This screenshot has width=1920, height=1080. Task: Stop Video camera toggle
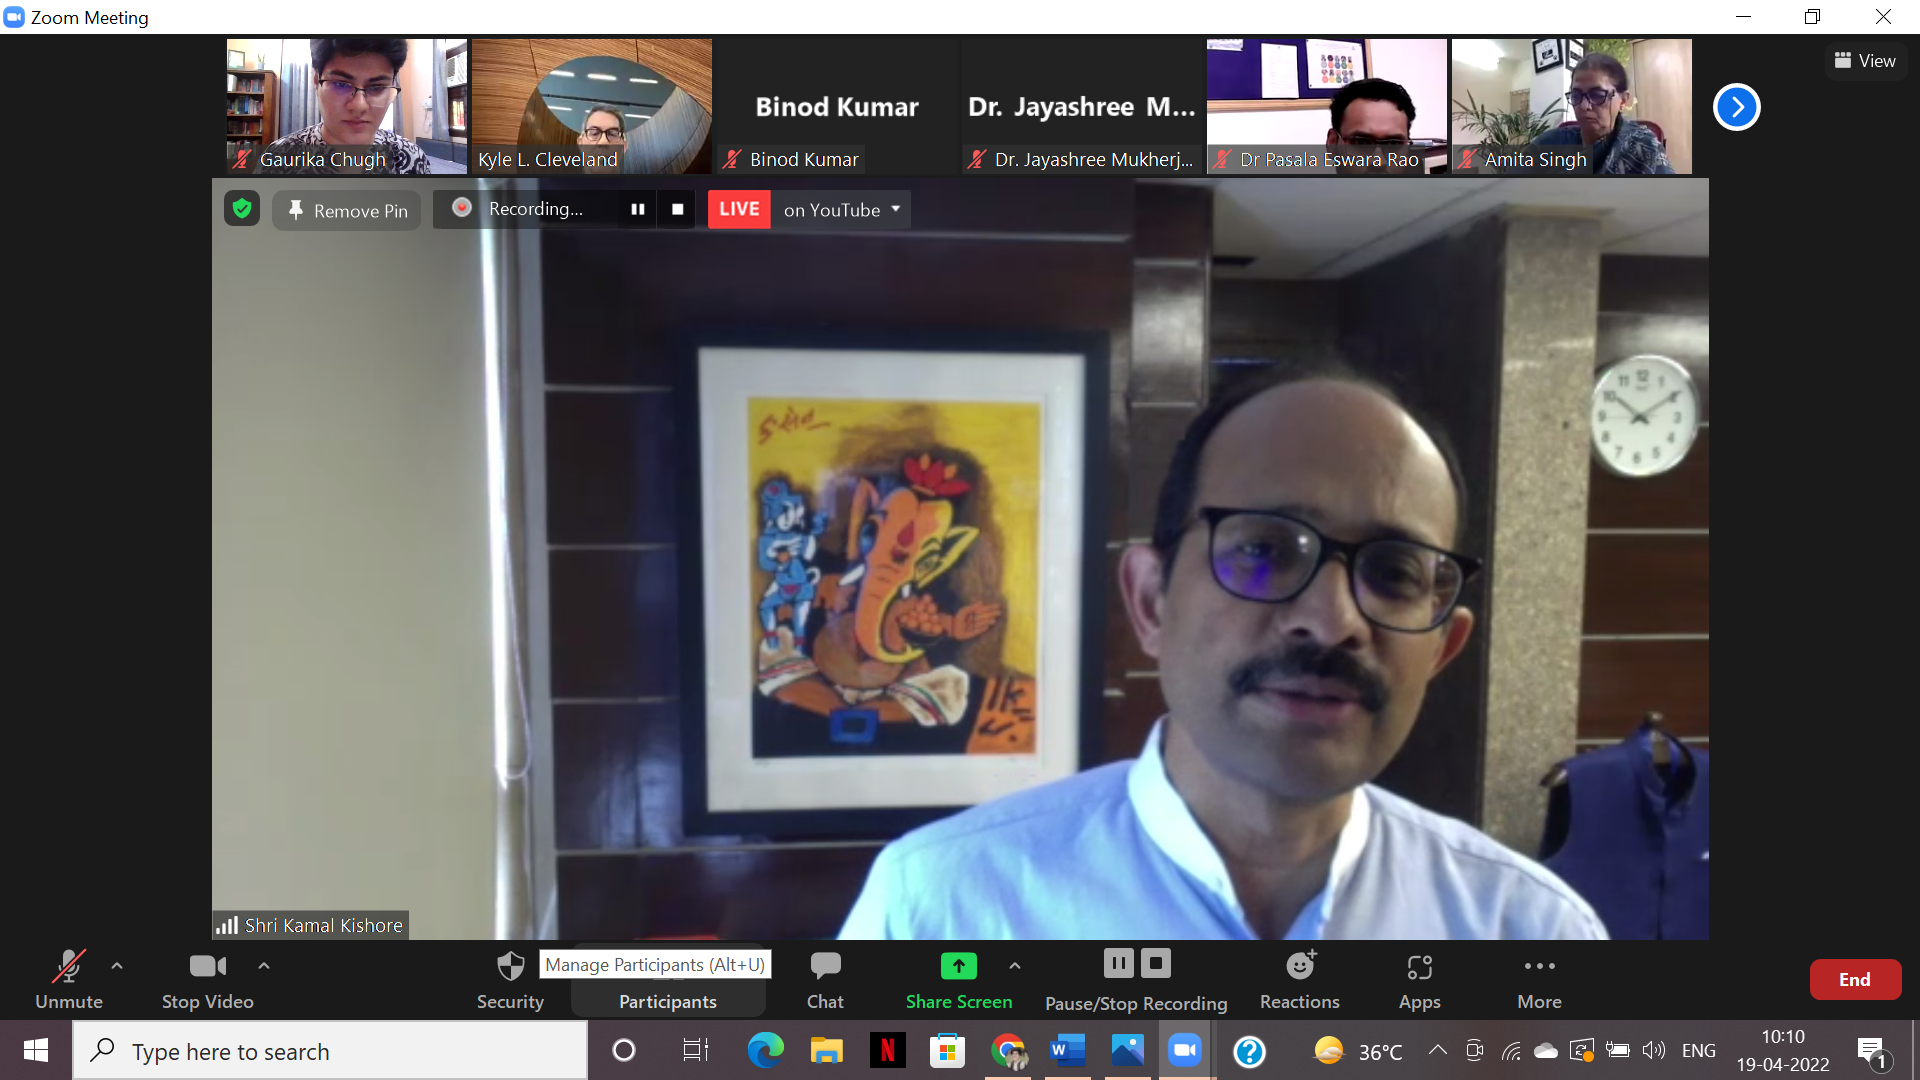[x=207, y=978]
